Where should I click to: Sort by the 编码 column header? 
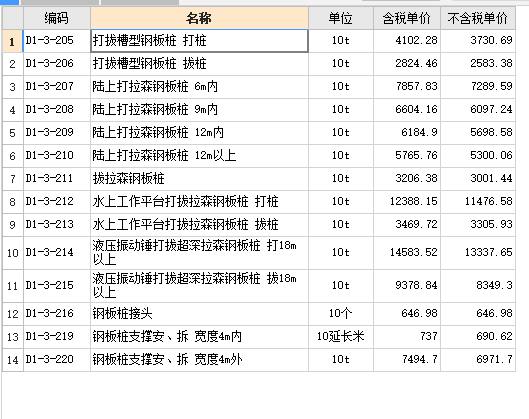pos(57,18)
